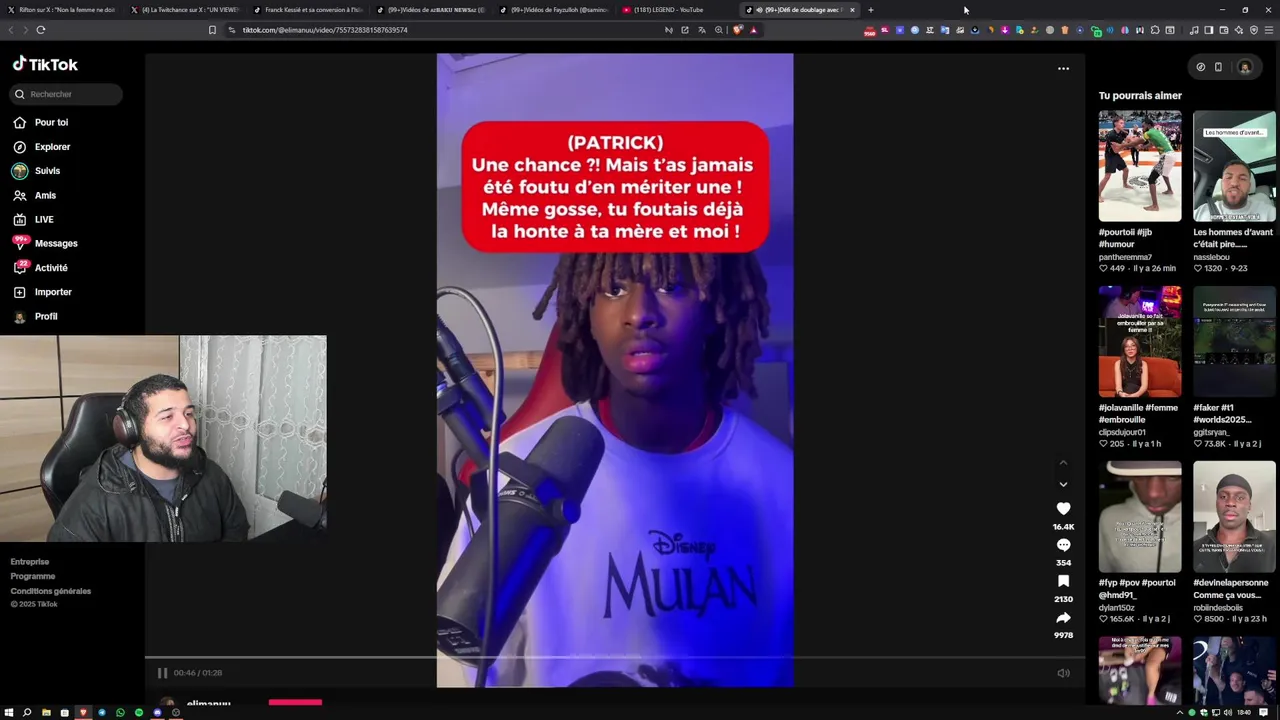Mute the video volume icon

click(x=1063, y=673)
